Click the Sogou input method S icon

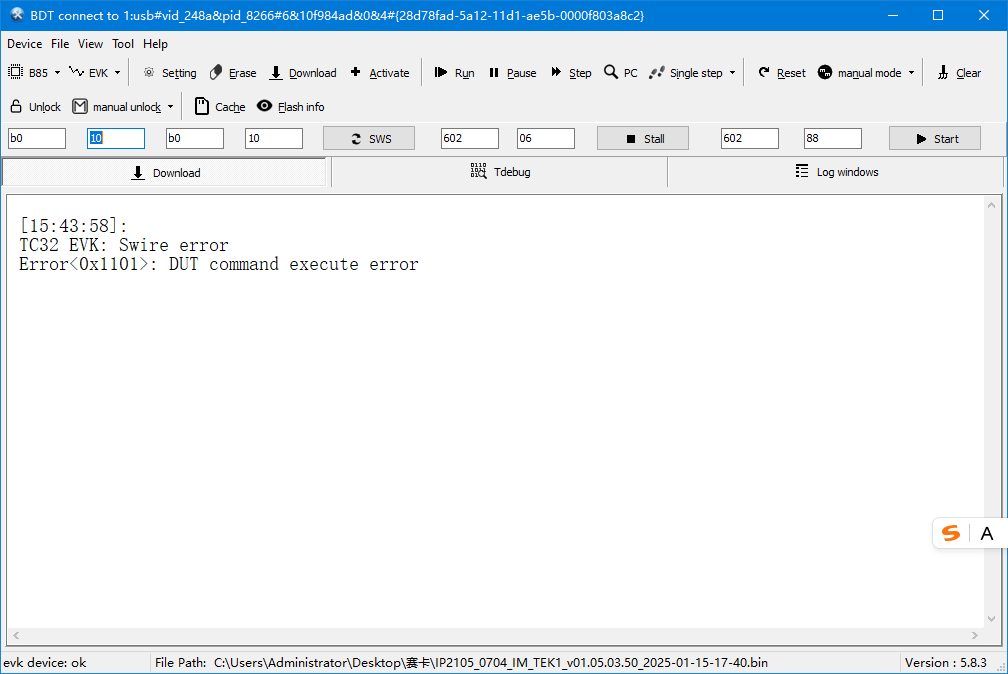point(951,533)
